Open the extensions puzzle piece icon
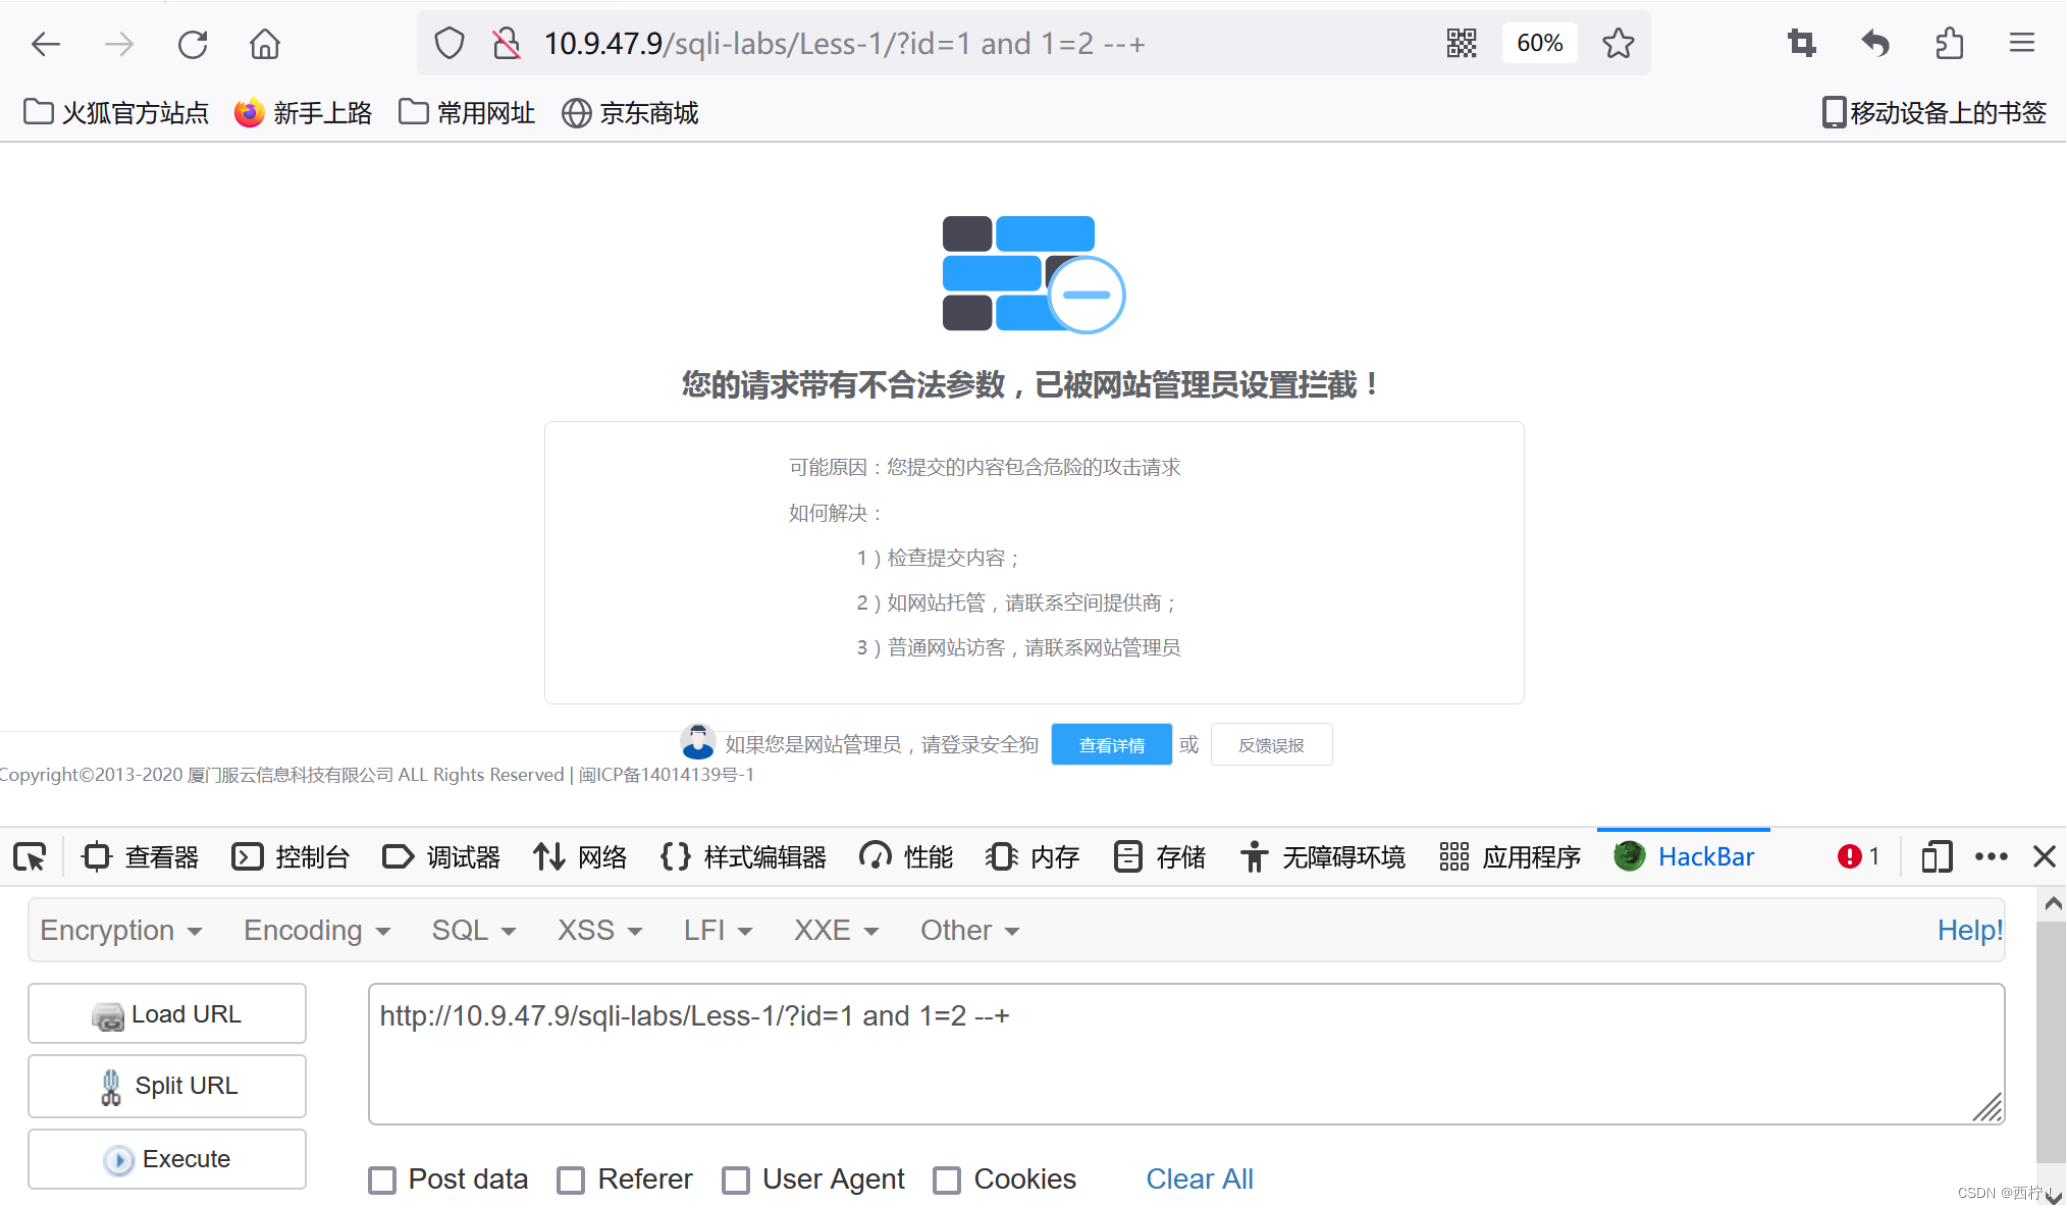 pyautogui.click(x=1949, y=43)
